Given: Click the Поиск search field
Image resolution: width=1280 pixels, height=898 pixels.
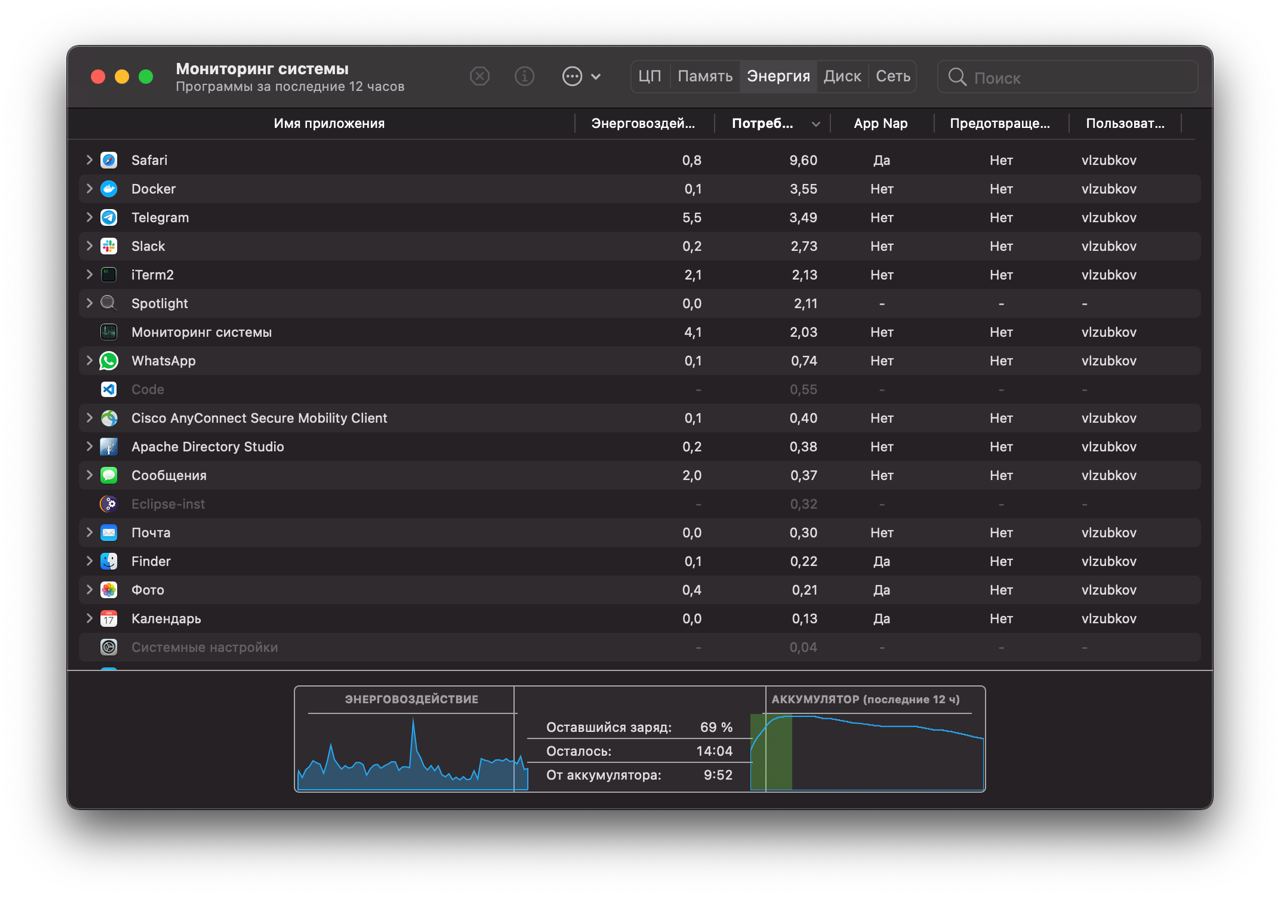Looking at the screenshot, I should (1067, 77).
